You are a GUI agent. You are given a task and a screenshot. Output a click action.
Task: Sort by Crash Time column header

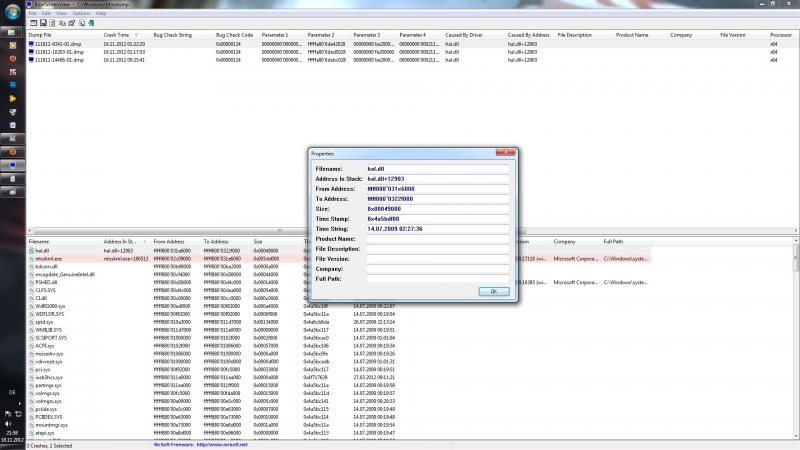tap(116, 35)
